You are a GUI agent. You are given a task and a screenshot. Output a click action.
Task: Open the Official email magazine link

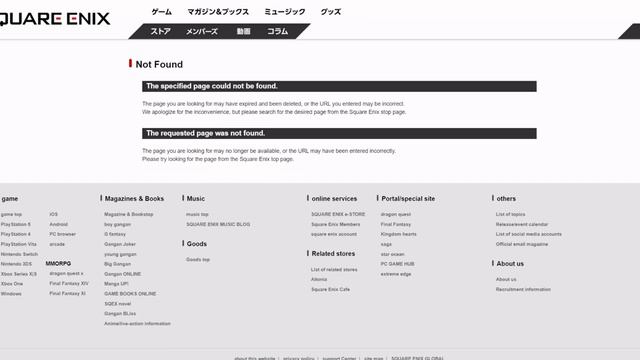click(522, 244)
